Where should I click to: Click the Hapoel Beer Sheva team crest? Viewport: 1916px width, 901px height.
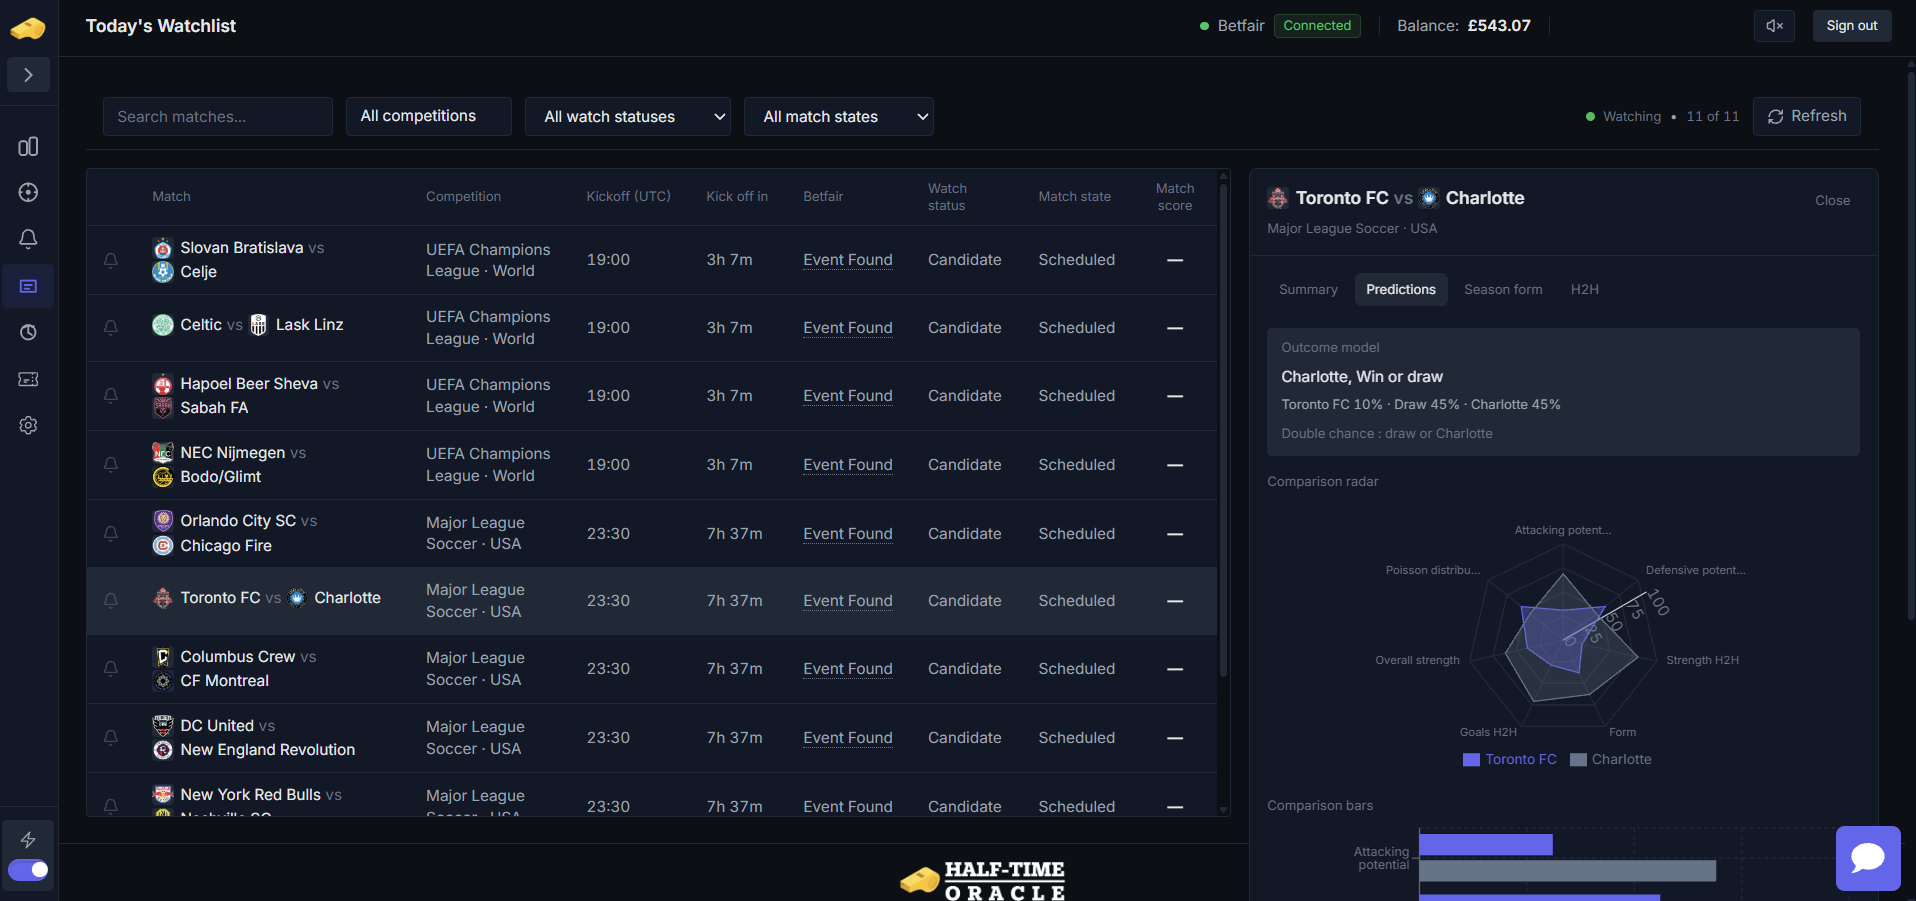click(163, 384)
